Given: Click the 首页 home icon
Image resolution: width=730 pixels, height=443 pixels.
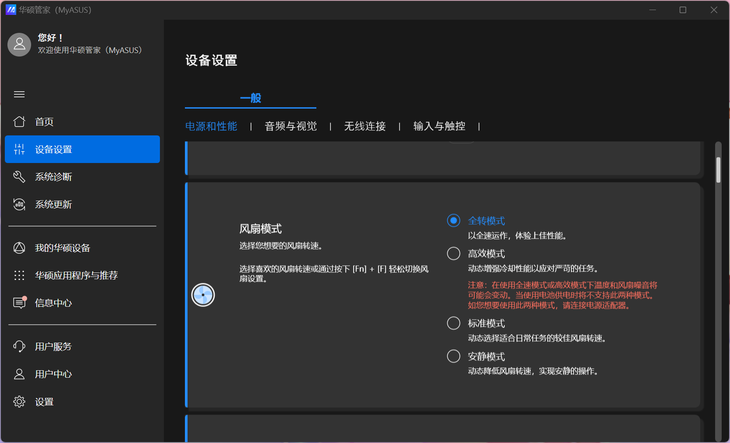Looking at the screenshot, I should pos(19,122).
